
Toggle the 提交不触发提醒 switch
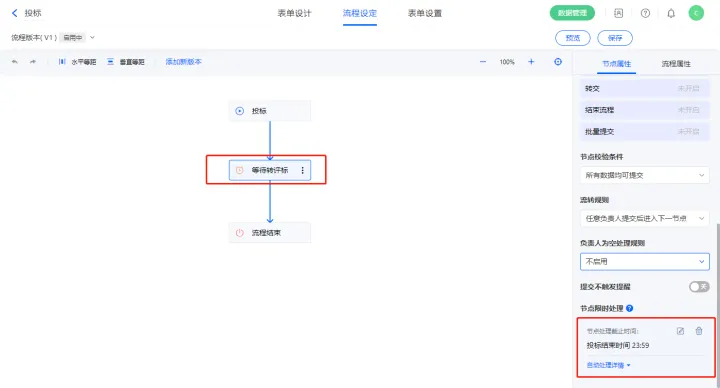tap(699, 287)
